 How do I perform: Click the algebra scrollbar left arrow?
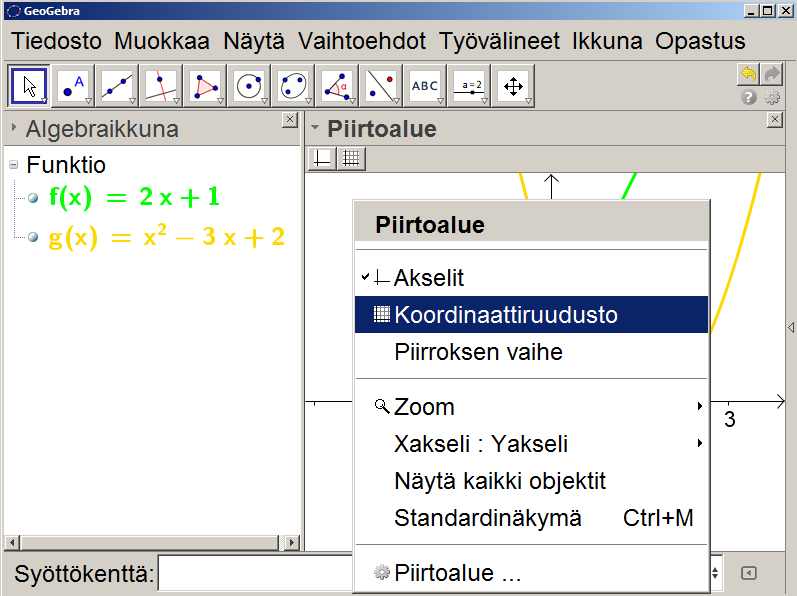tap(12, 542)
